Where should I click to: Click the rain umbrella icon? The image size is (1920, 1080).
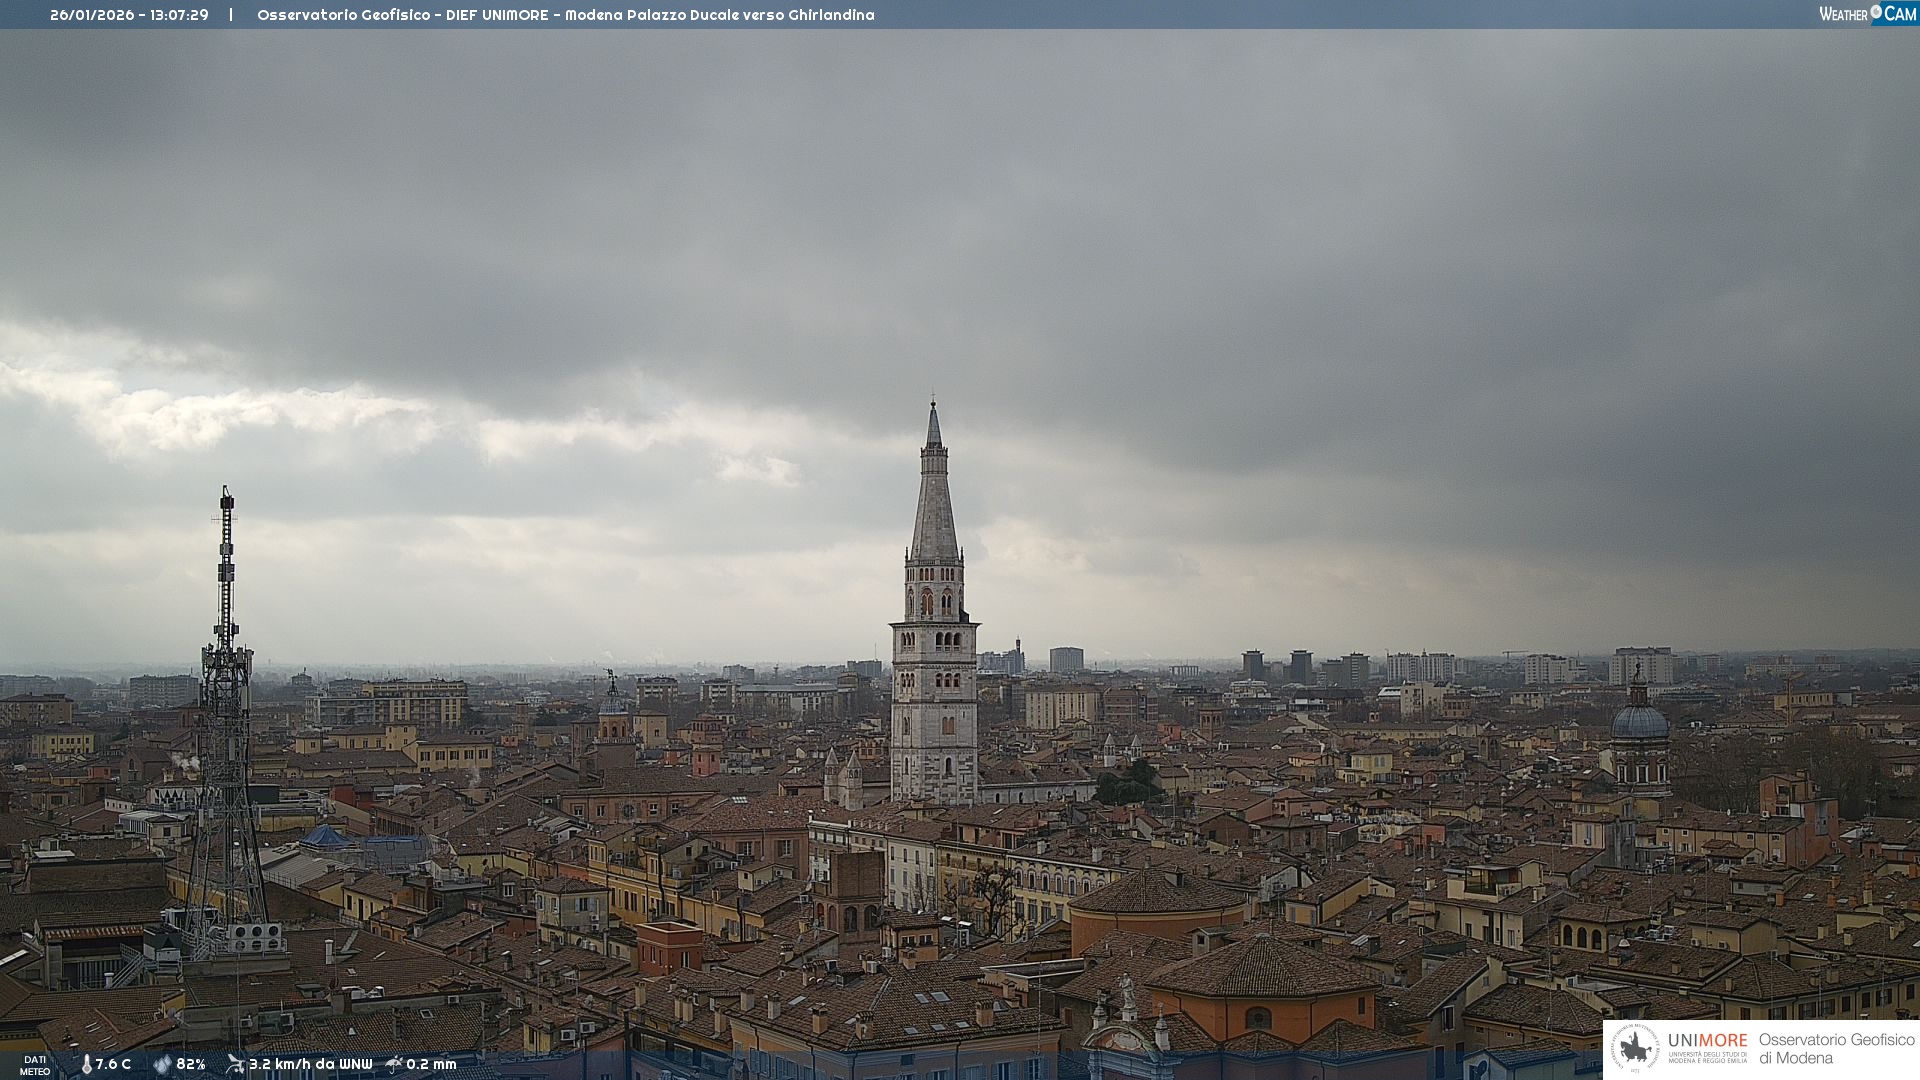(394, 1064)
